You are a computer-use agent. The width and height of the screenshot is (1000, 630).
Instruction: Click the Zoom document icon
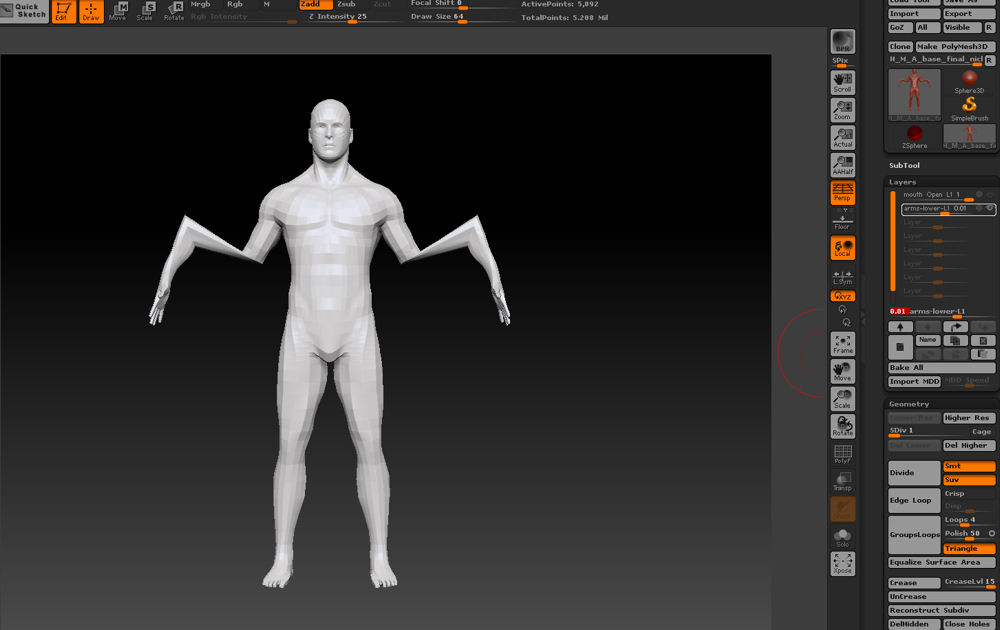click(x=842, y=110)
